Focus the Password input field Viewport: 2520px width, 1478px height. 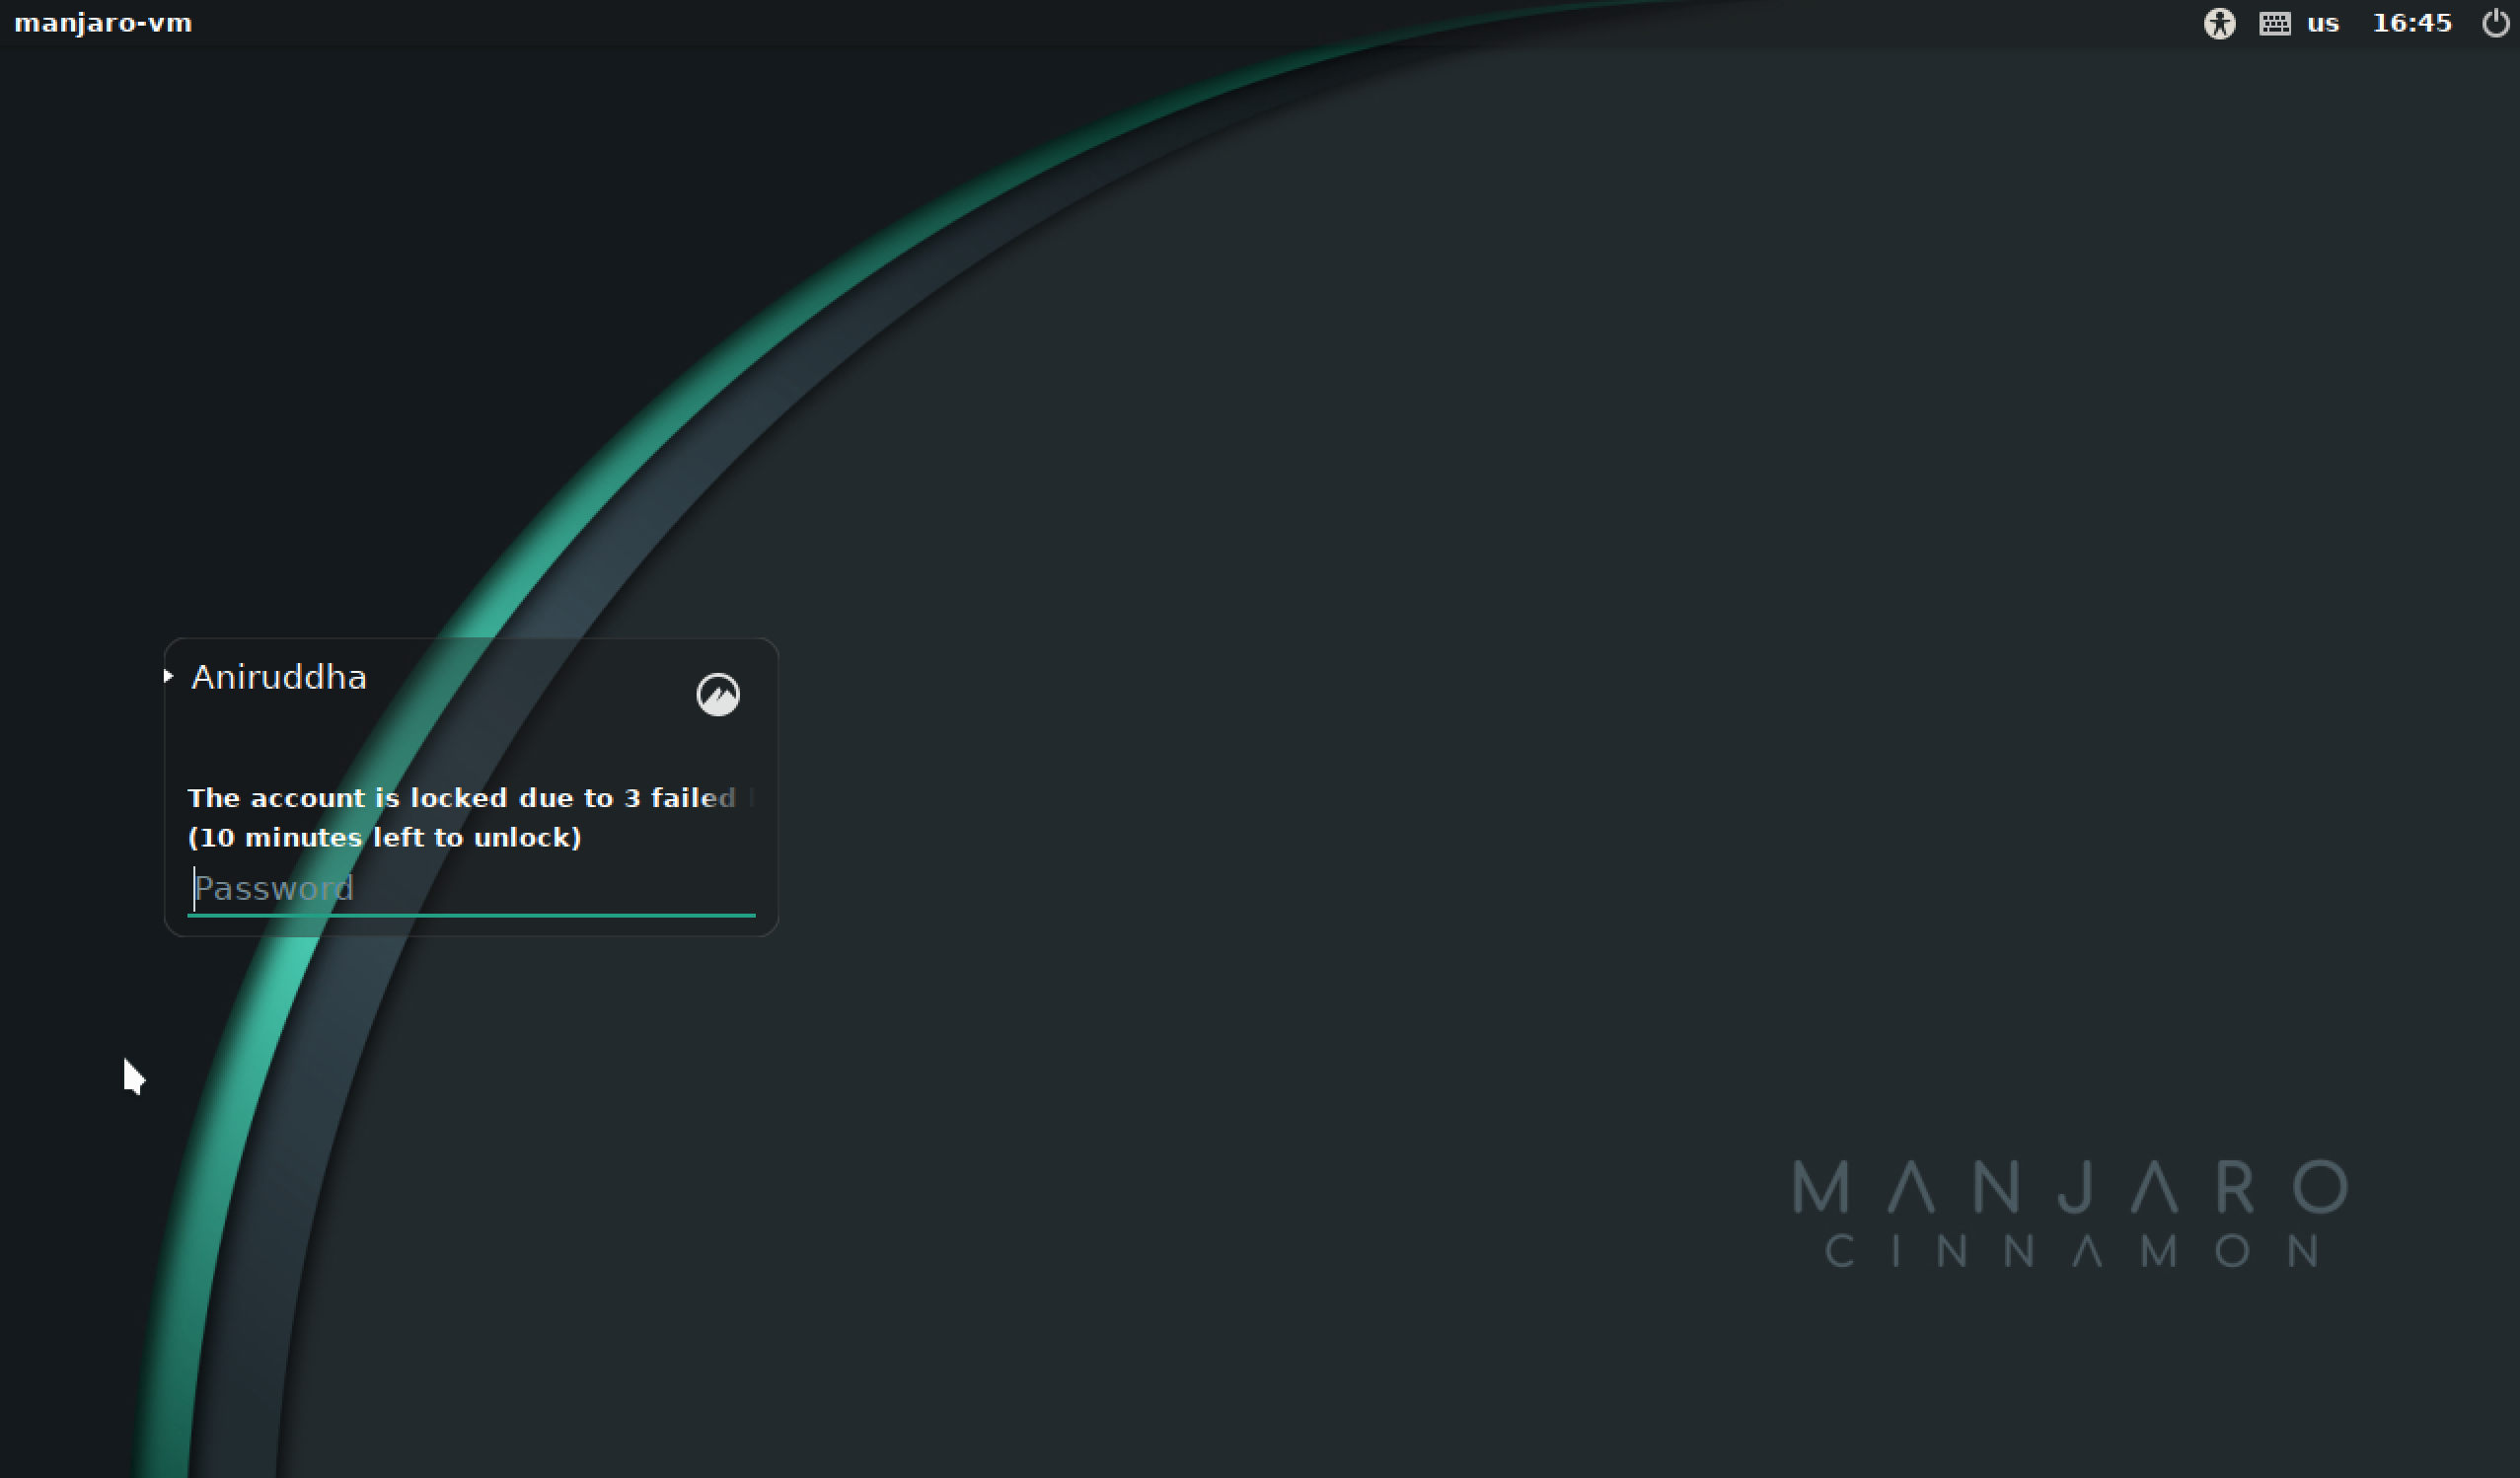point(470,888)
